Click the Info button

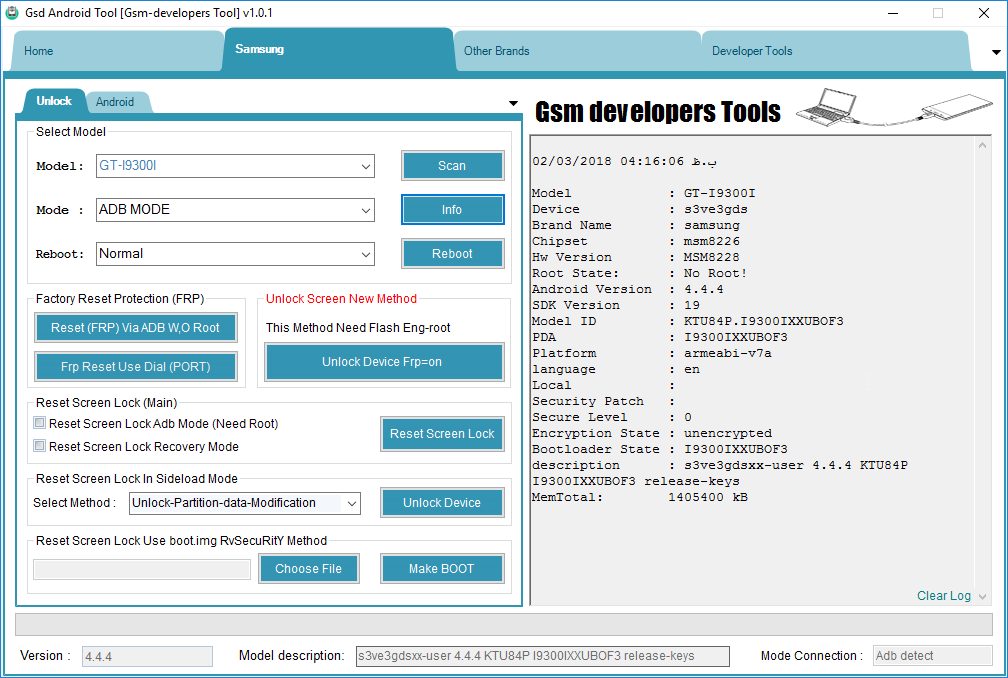pyautogui.click(x=453, y=210)
